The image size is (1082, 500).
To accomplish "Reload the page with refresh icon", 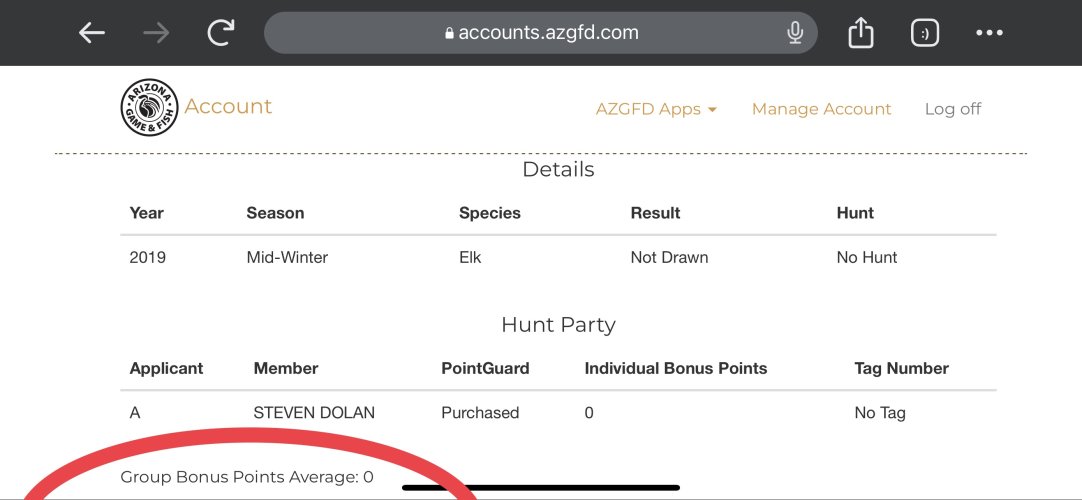I will tap(221, 32).
